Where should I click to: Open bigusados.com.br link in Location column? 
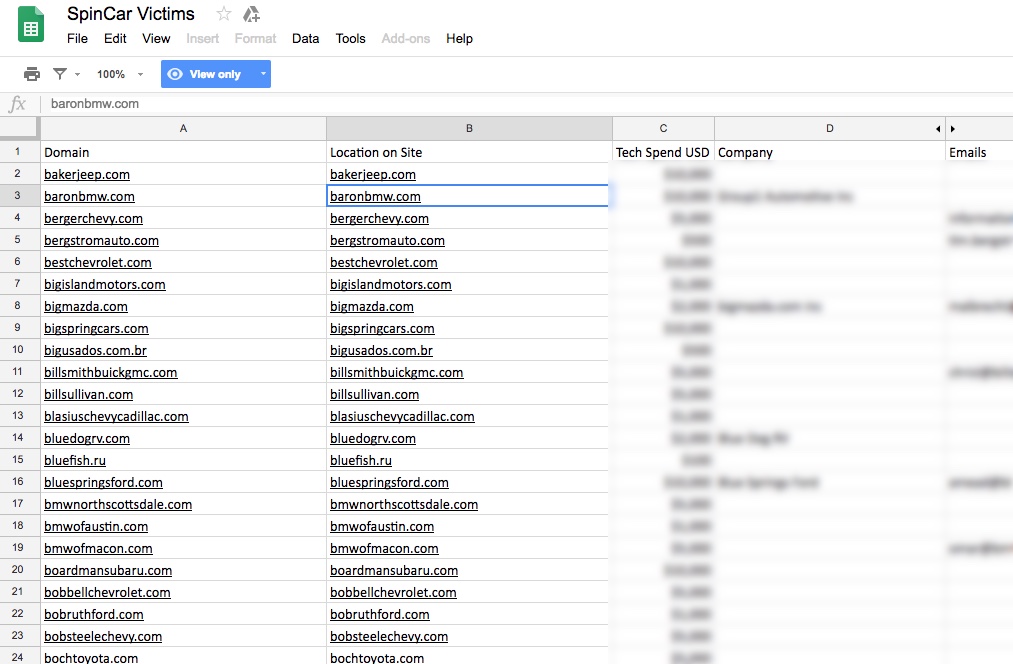381,350
